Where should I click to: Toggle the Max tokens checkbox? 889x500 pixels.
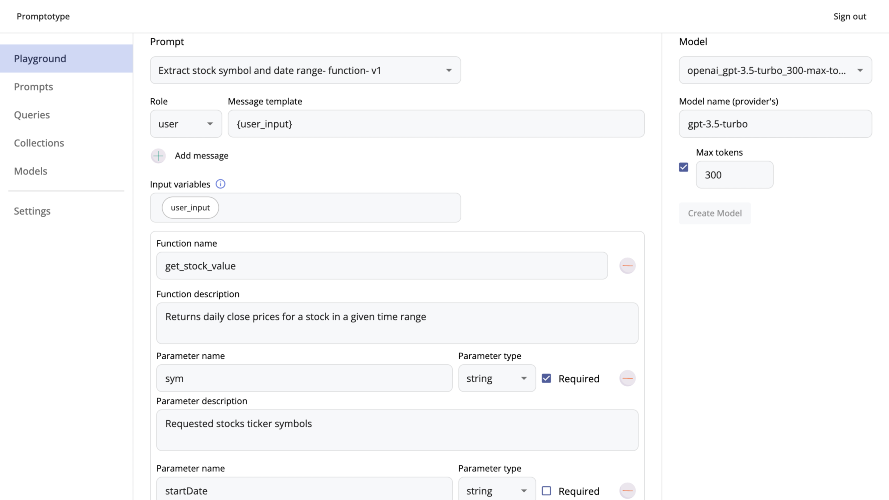point(684,167)
